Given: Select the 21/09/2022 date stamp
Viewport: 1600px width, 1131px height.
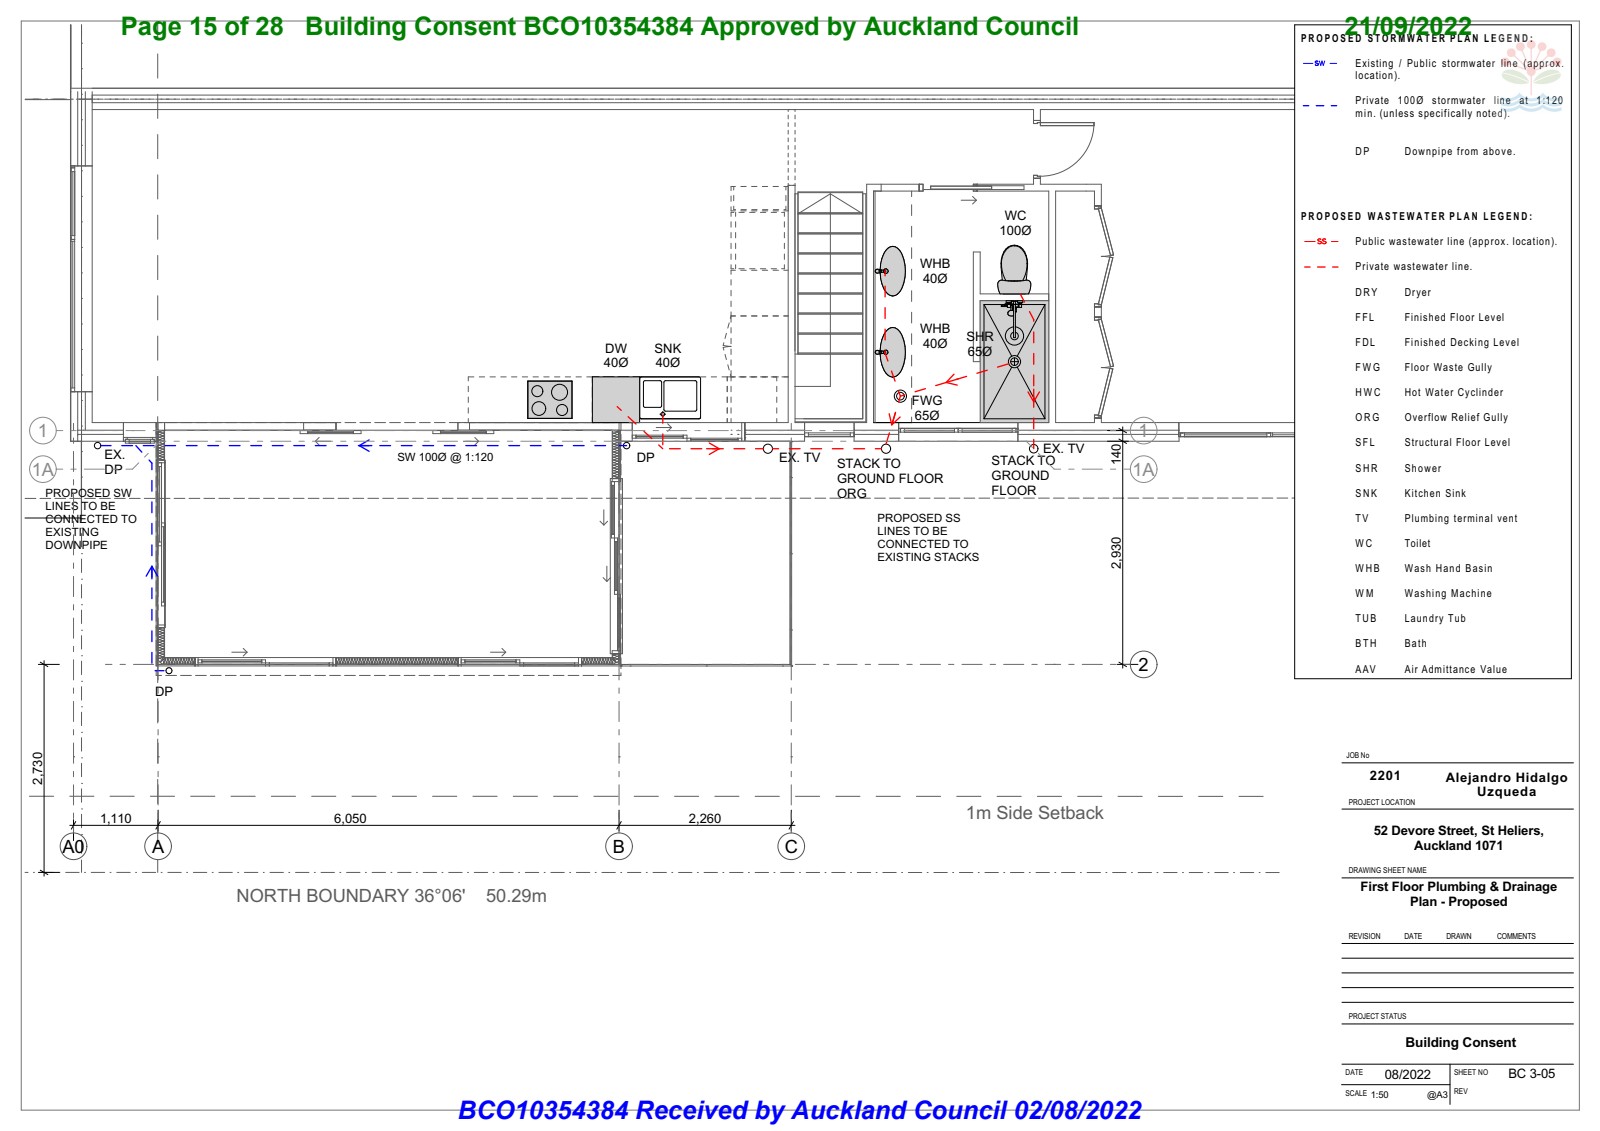Looking at the screenshot, I should click(x=1408, y=26).
